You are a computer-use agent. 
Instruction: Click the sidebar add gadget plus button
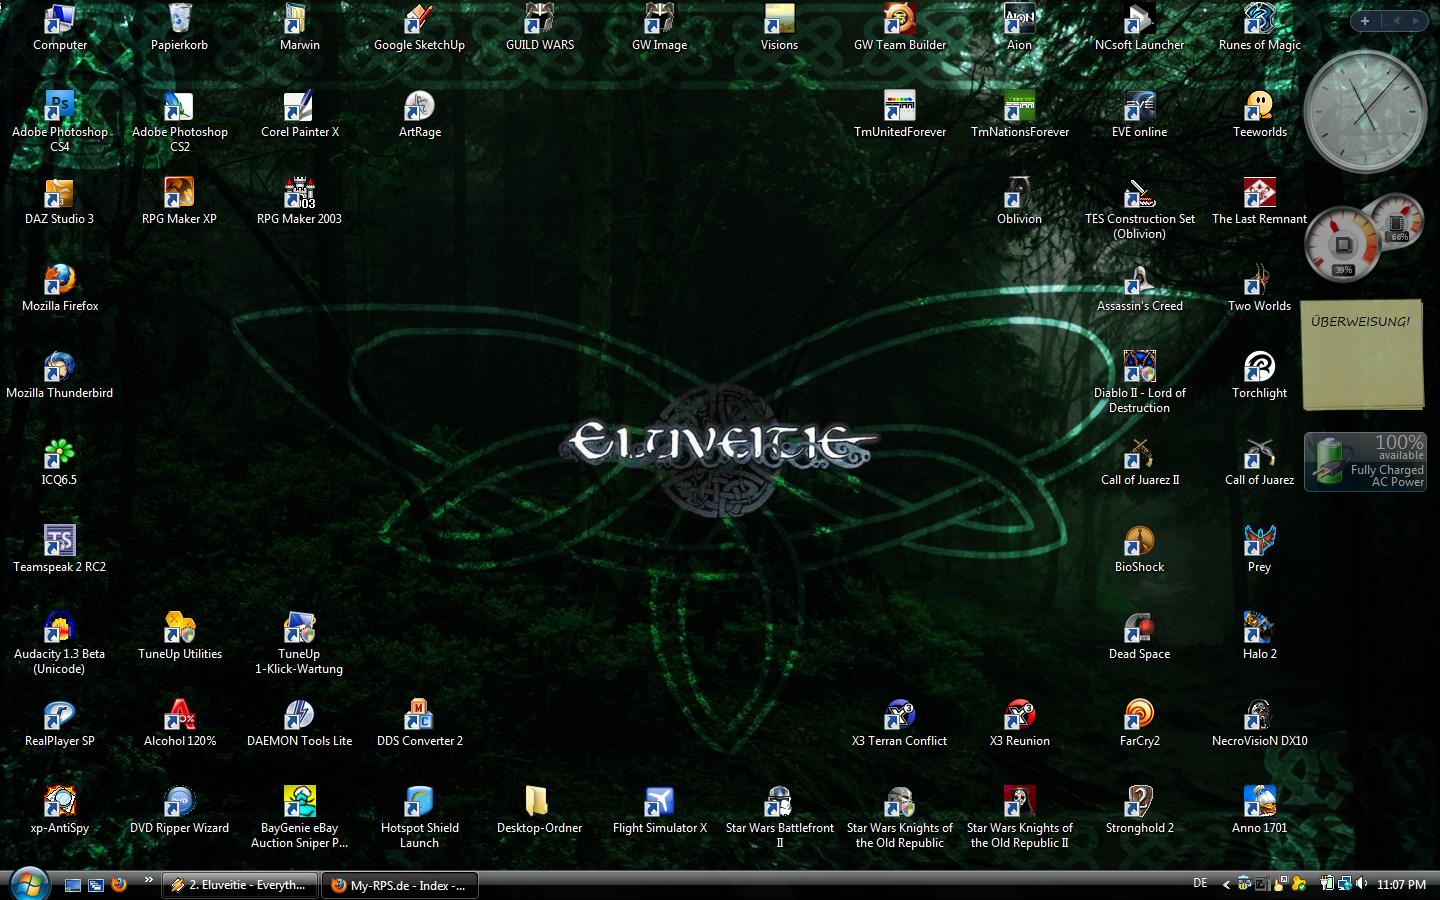pyautogui.click(x=1365, y=20)
